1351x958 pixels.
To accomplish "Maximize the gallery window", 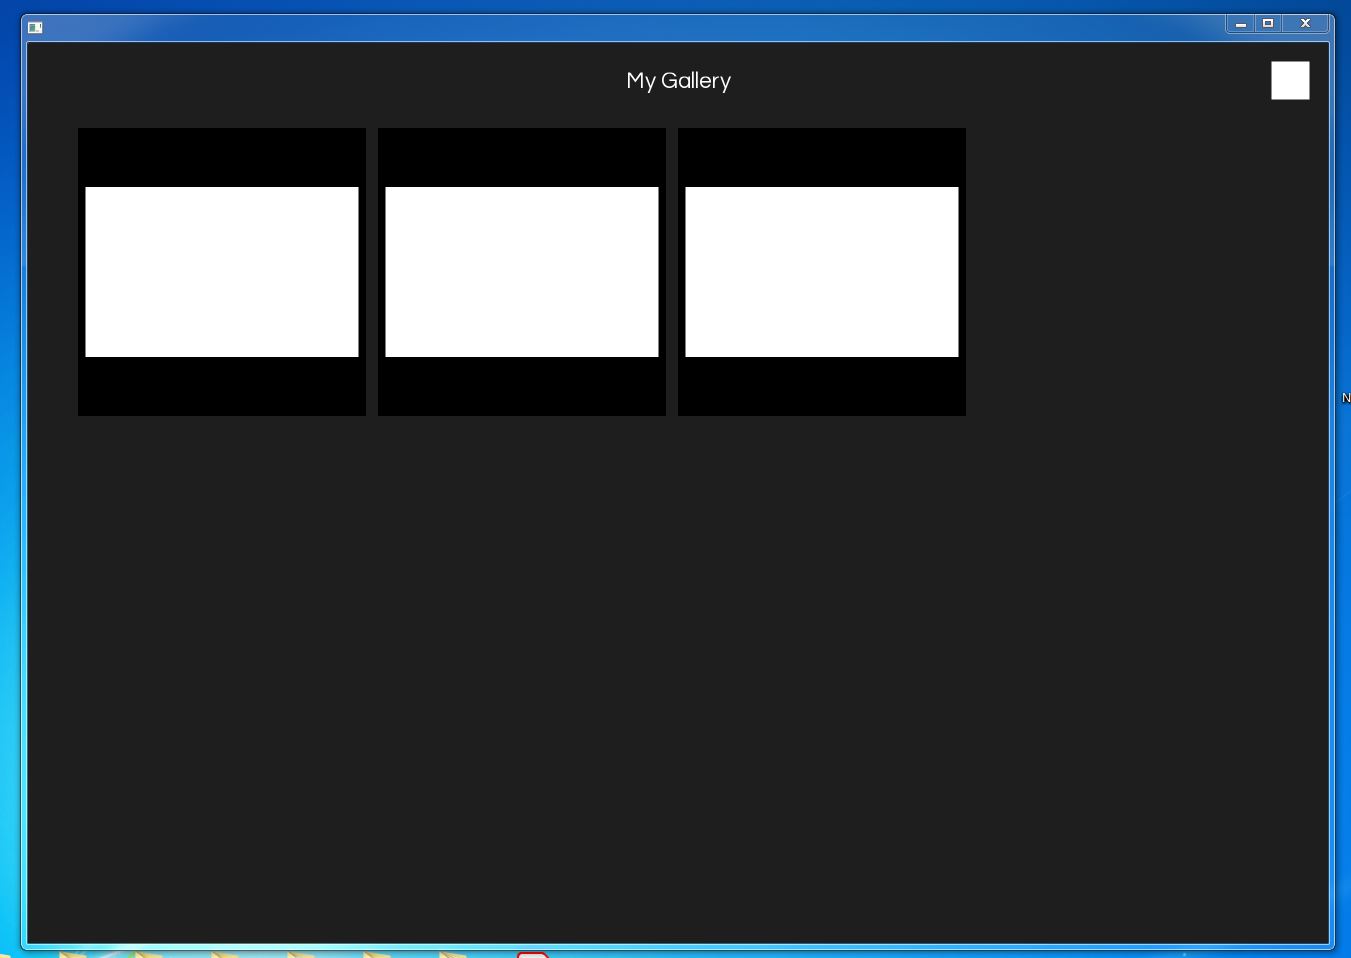I will point(1268,23).
